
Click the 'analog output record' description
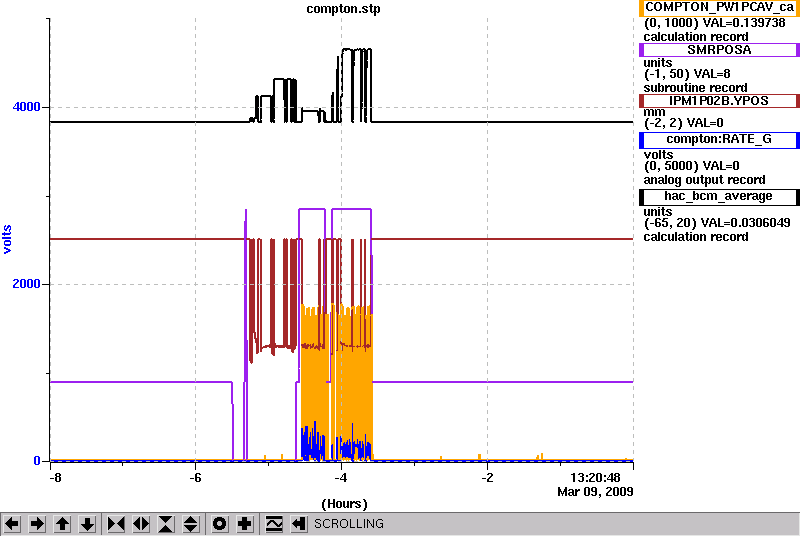[x=705, y=180]
